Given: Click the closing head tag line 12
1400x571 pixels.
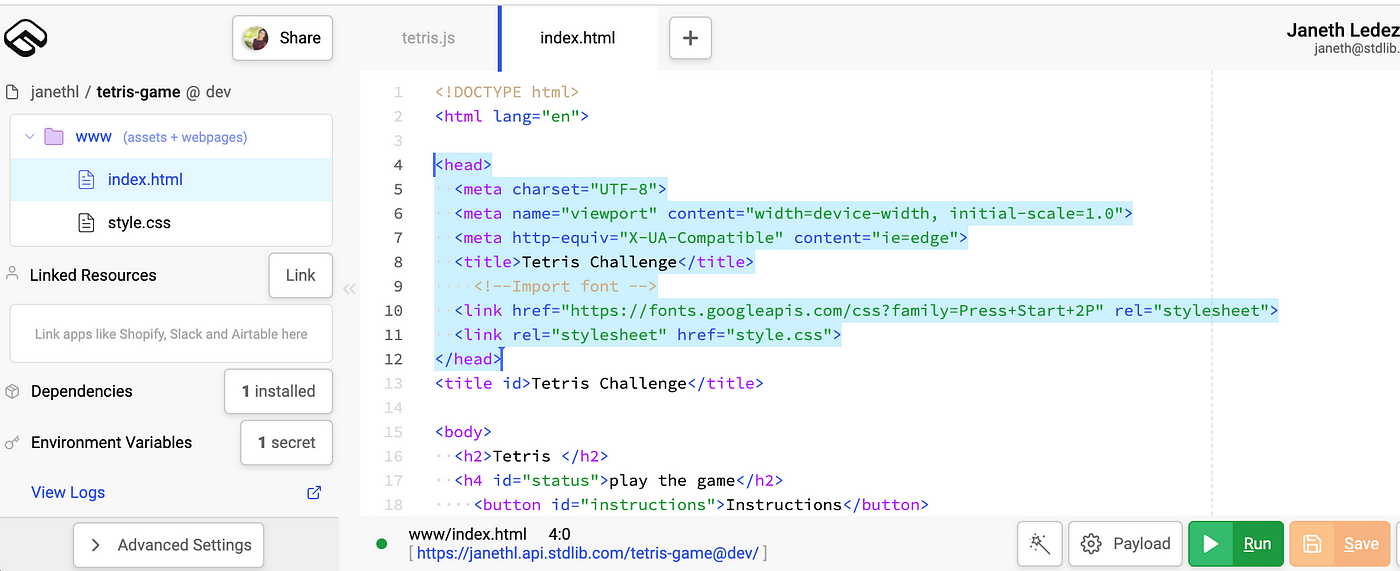Looking at the screenshot, I should coord(467,359).
